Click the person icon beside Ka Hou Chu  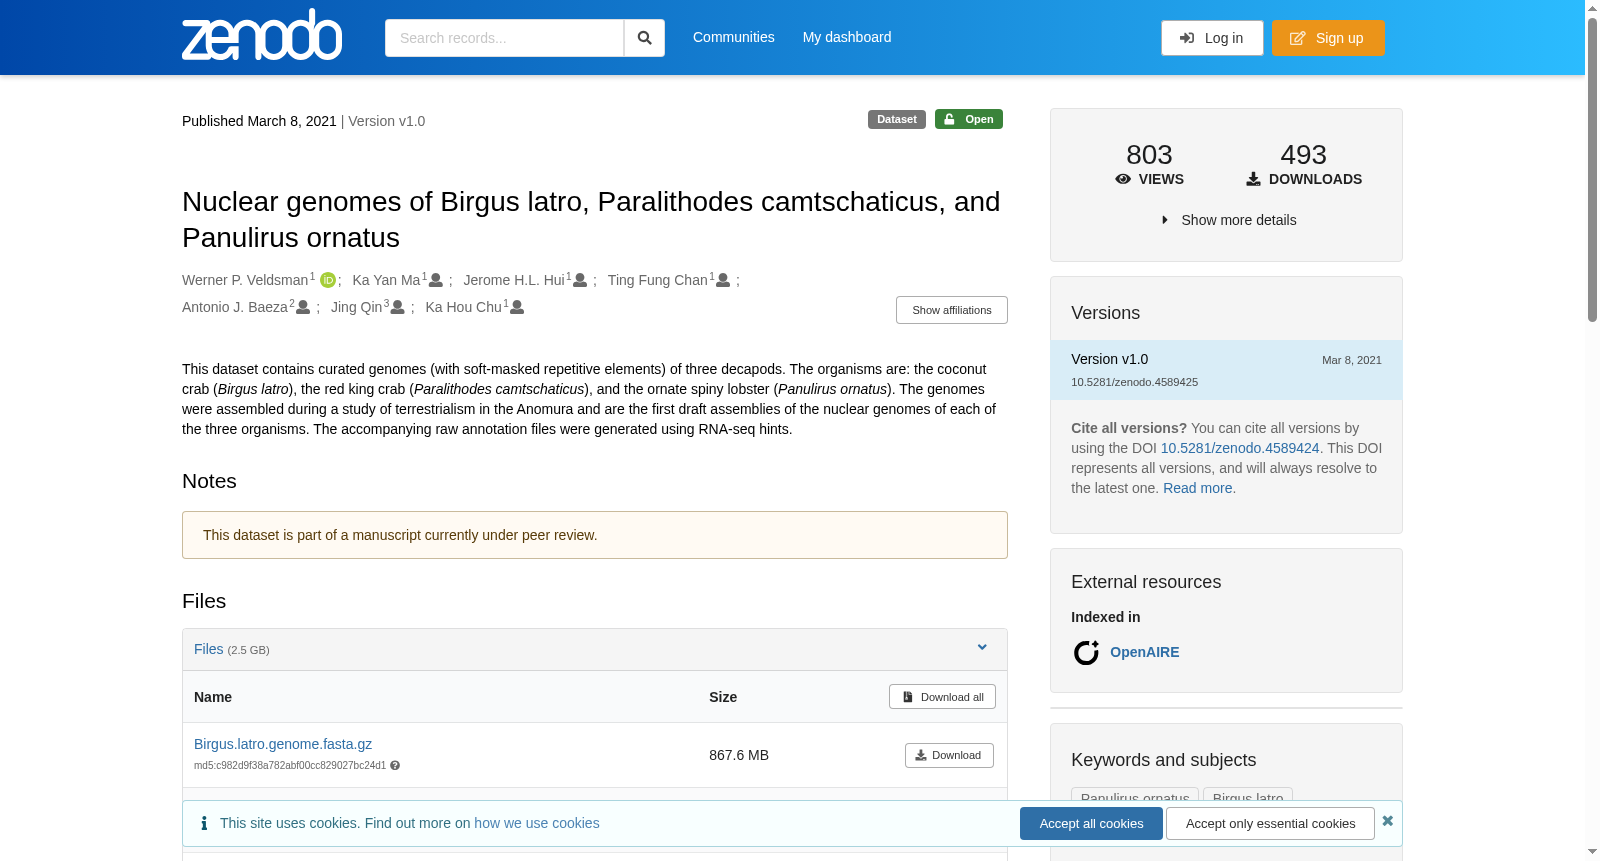tap(517, 307)
